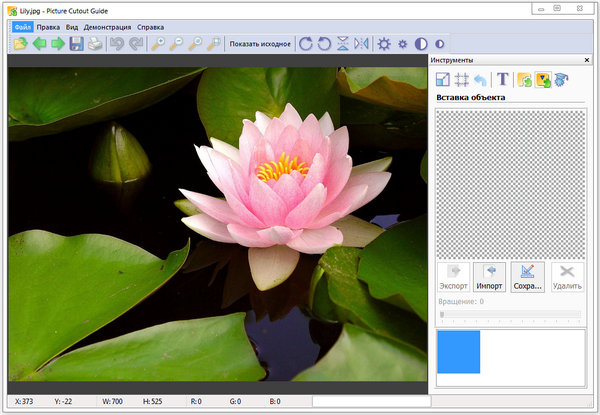Click the printer icon in toolbar
Image resolution: width=600 pixels, height=415 pixels.
tap(95, 44)
